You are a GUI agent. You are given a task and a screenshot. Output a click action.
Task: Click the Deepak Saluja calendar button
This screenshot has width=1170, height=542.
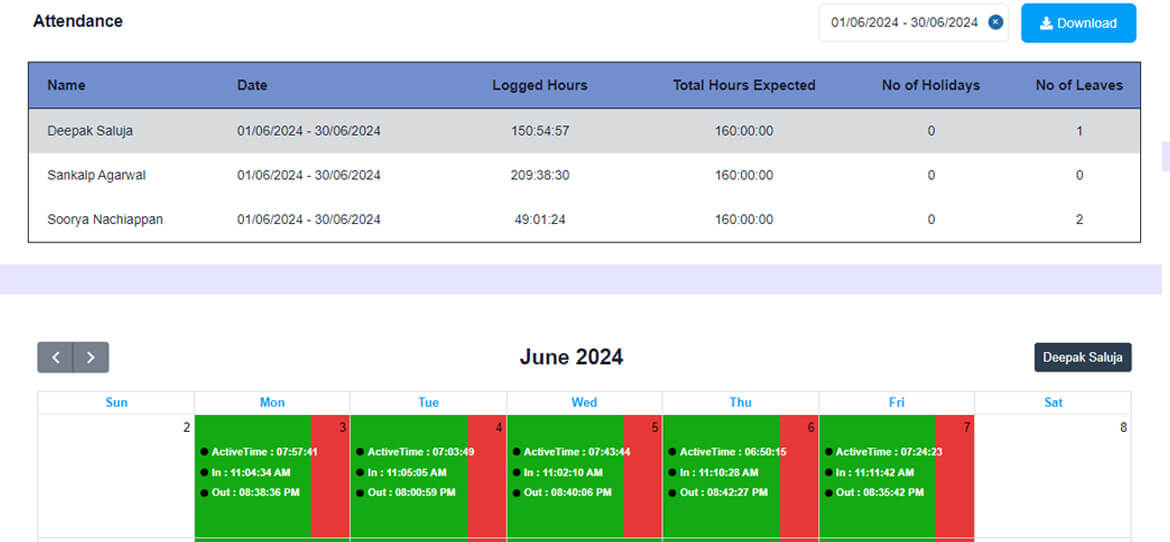point(1083,357)
